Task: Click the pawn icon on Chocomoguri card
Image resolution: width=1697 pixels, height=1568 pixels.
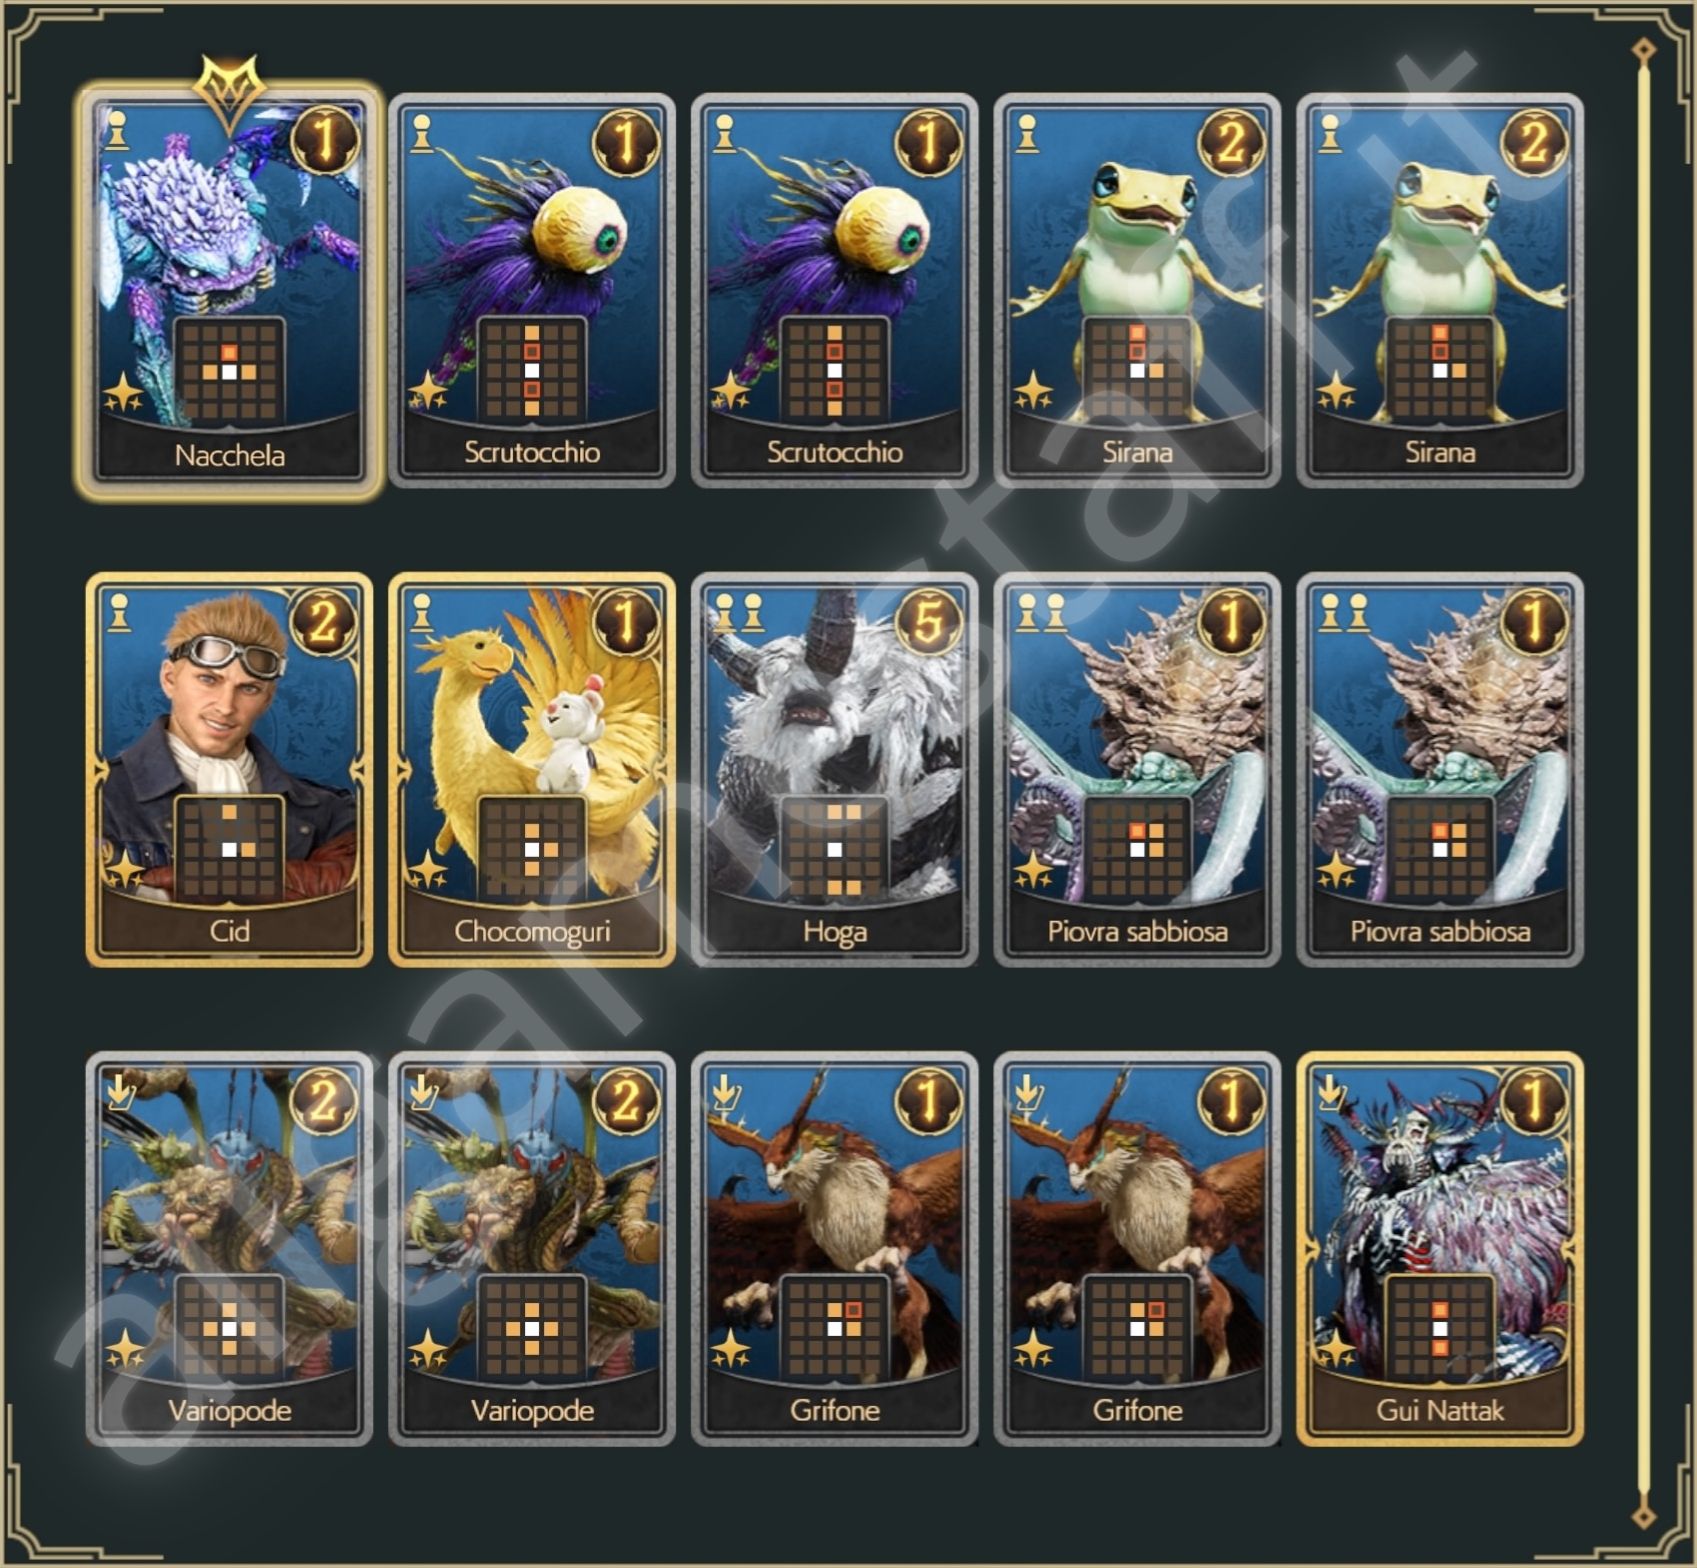Action: pos(422,612)
